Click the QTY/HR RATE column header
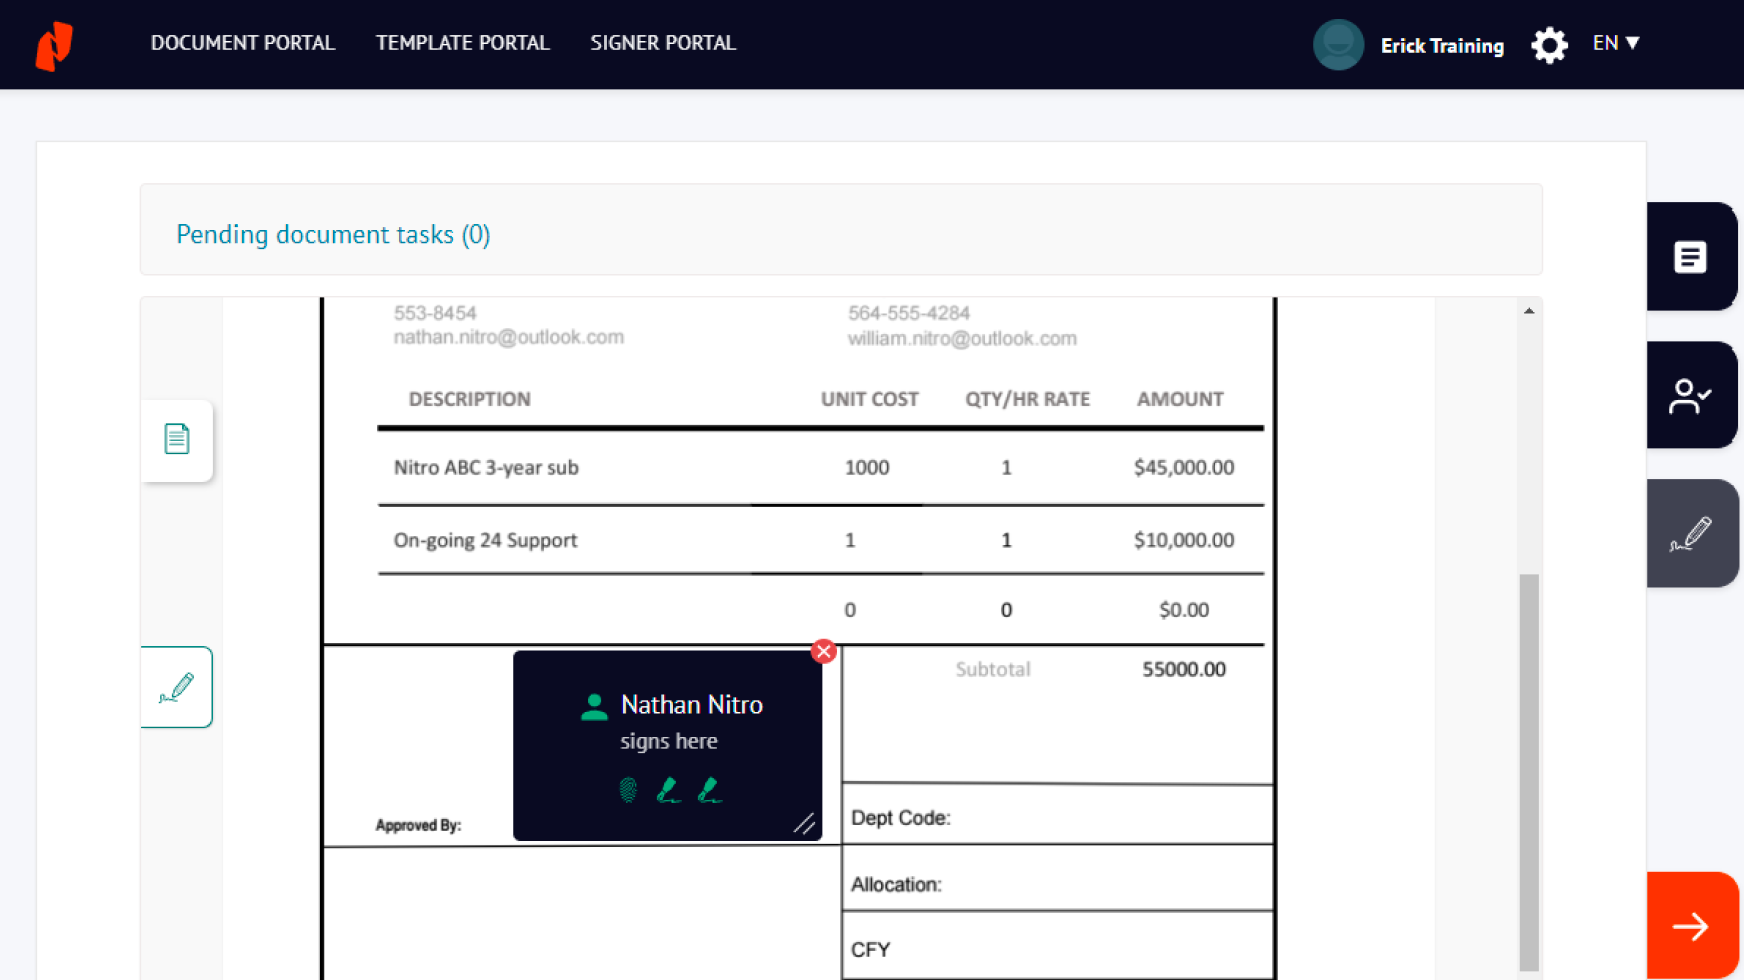 pos(1027,399)
